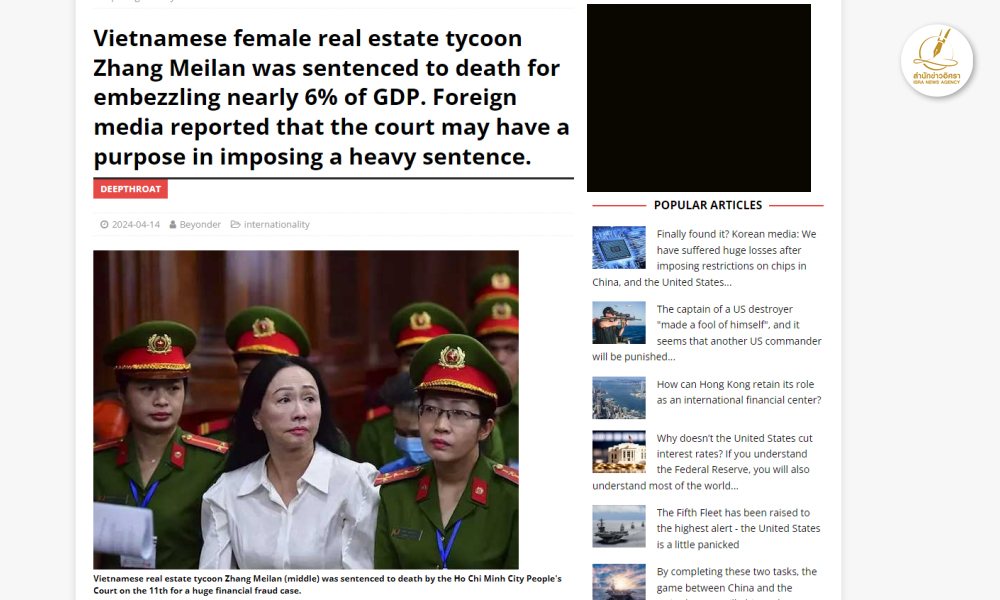Image resolution: width=1000 pixels, height=600 pixels.
Task: Click the author icon beside Beyonder
Action: pyautogui.click(x=173, y=224)
